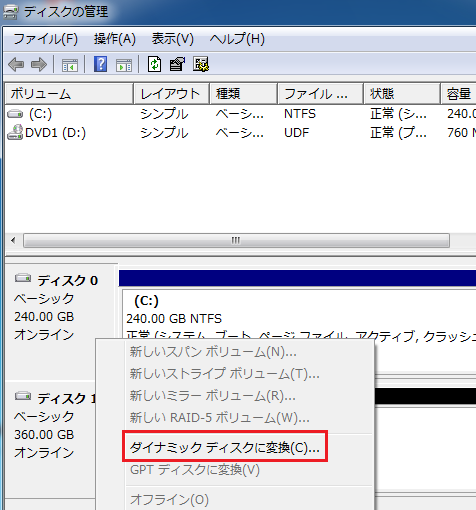476x510 pixels.
Task: Open the 表示(V) menu
Action: (x=173, y=39)
